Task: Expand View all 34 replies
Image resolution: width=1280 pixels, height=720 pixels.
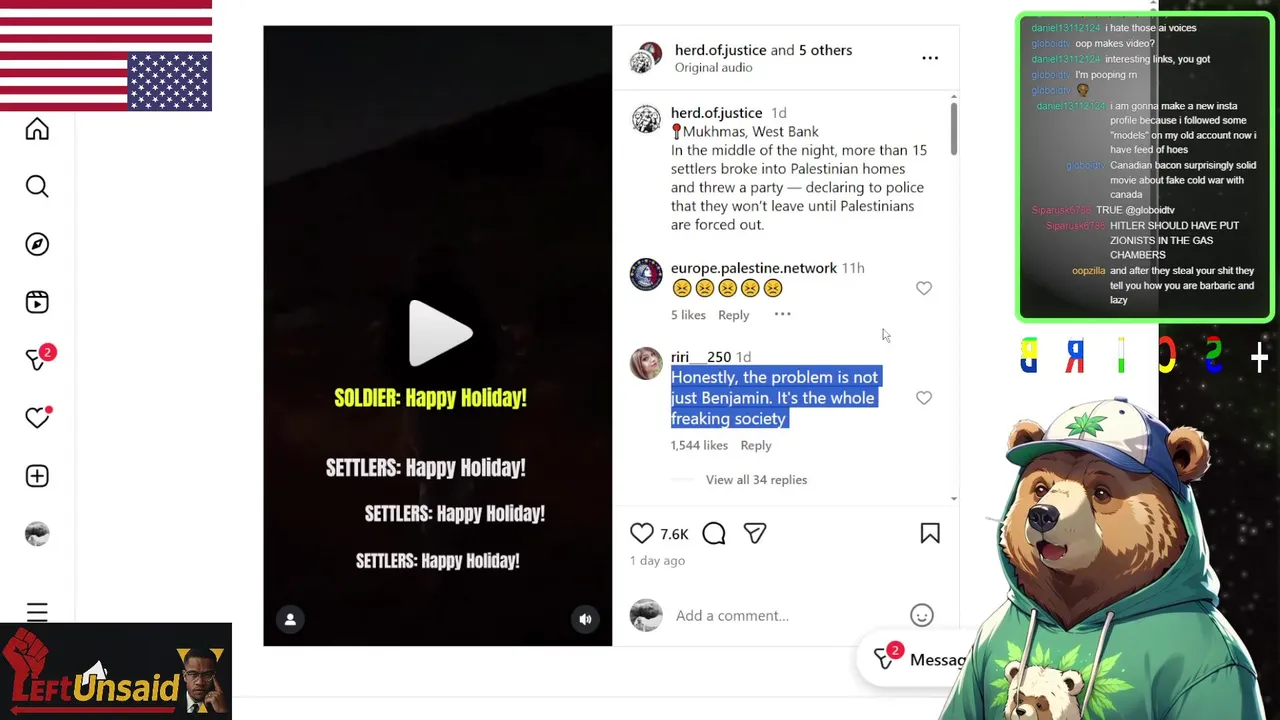Action: point(756,480)
